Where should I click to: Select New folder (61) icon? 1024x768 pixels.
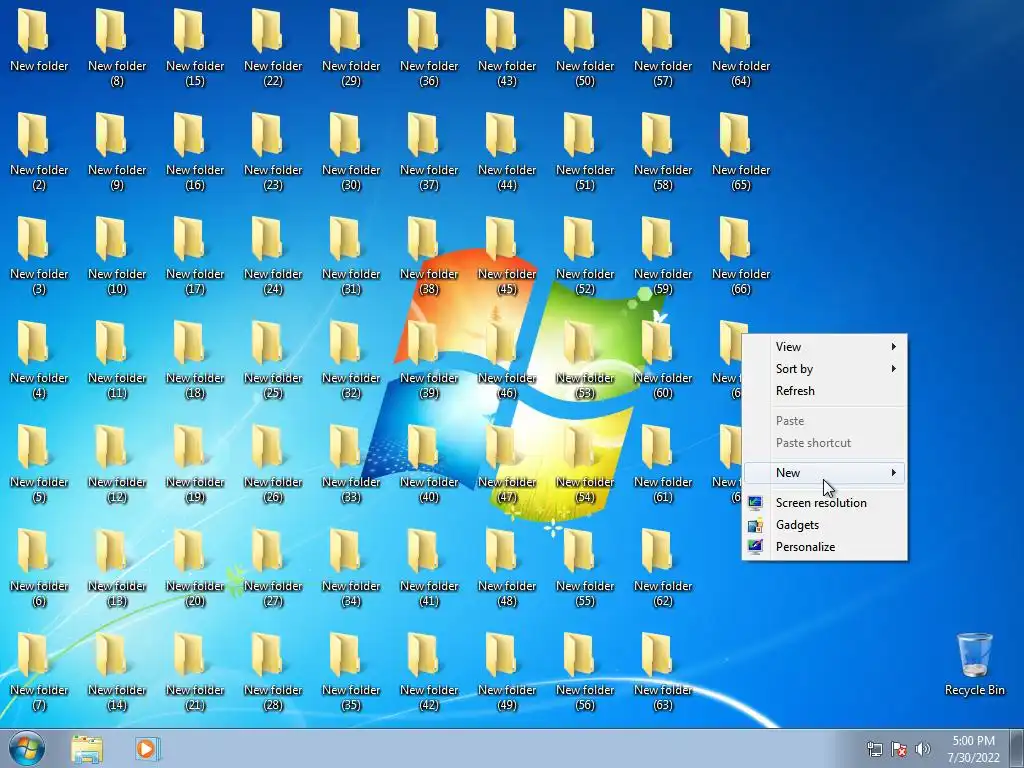tap(656, 447)
